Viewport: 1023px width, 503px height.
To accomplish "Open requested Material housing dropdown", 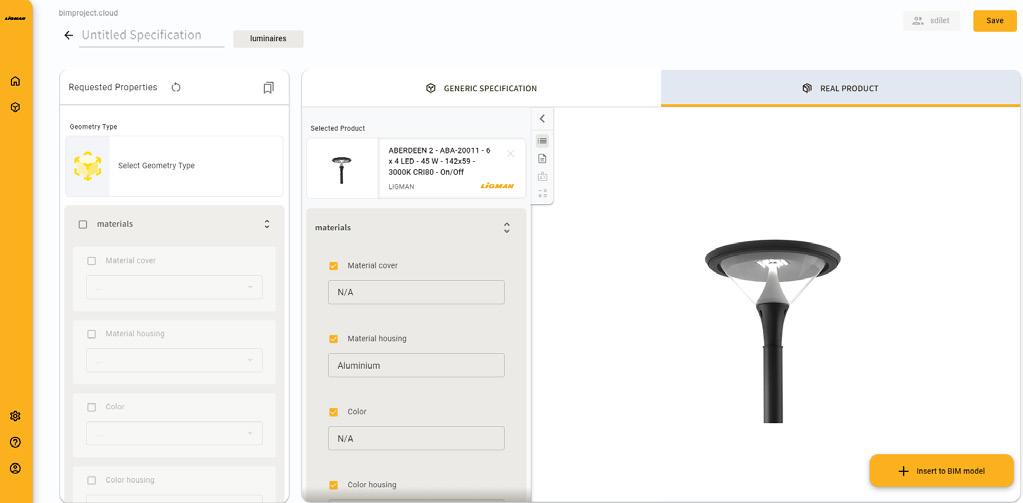I will click(x=174, y=360).
